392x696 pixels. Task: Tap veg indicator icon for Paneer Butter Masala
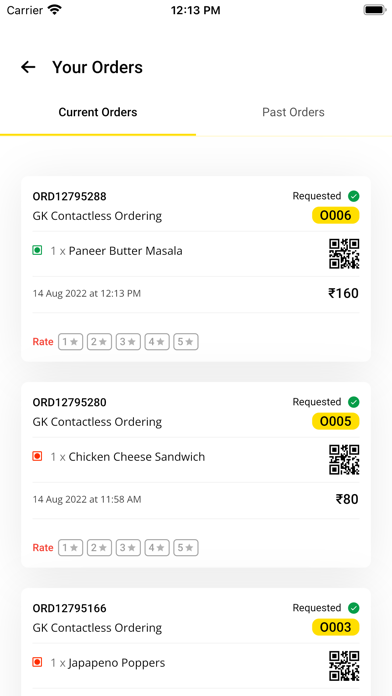click(x=37, y=251)
